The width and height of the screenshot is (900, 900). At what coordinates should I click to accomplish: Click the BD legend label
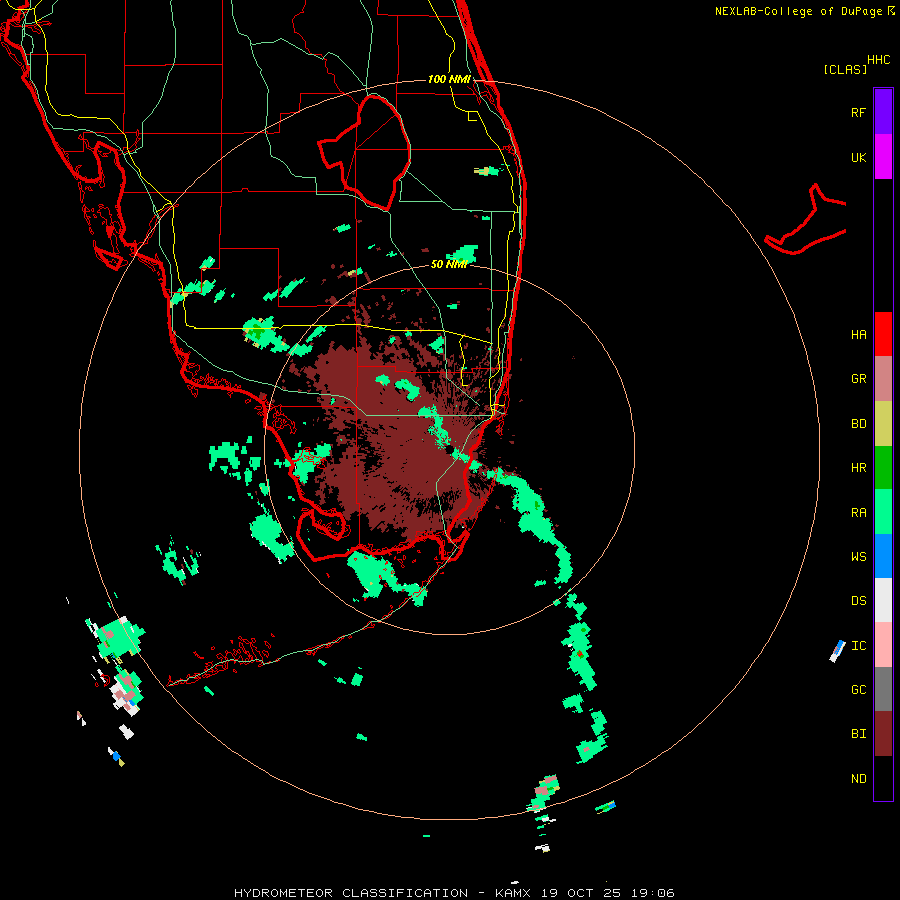pyautogui.click(x=858, y=424)
